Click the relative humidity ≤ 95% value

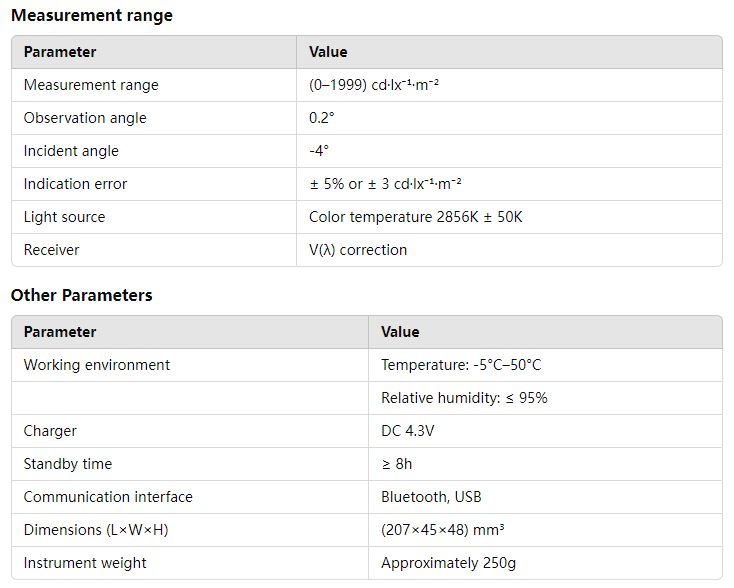click(464, 398)
